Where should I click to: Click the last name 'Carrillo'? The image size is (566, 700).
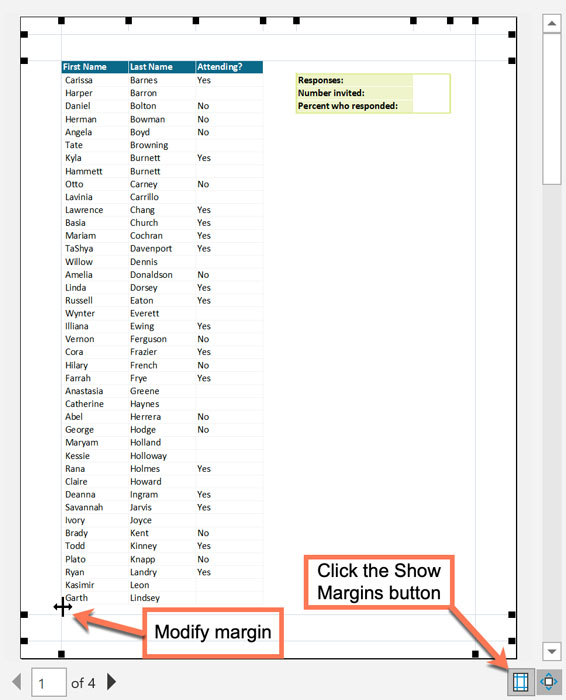point(144,197)
